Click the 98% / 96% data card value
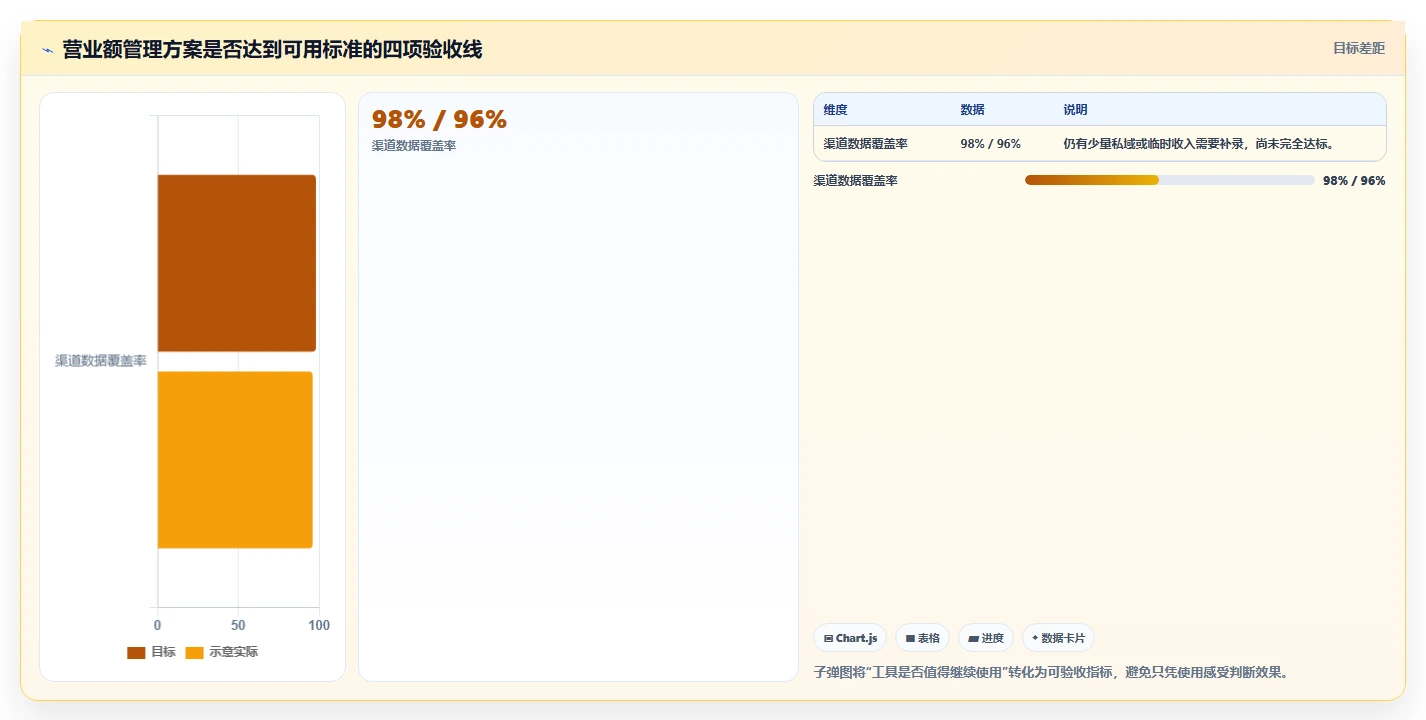The image size is (1426, 720). click(439, 119)
